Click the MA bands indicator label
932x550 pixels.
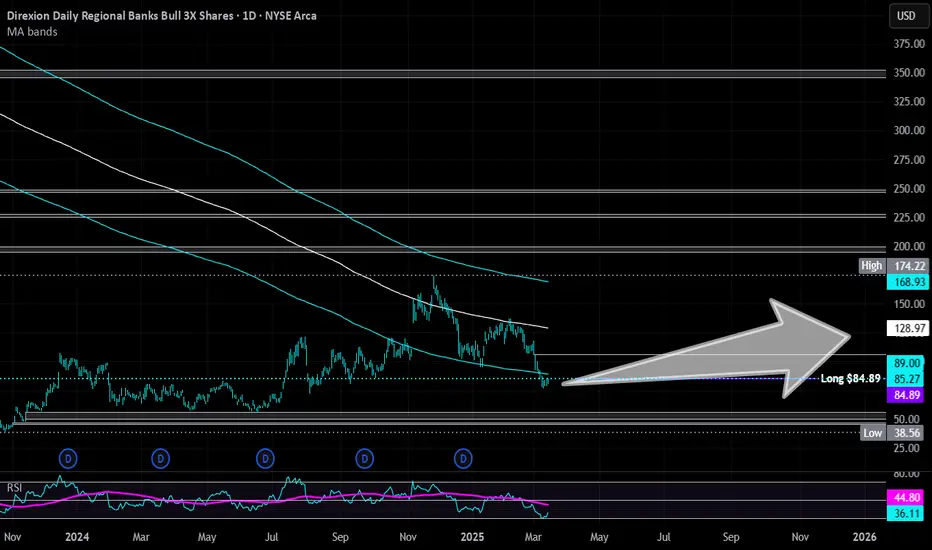tap(32, 32)
